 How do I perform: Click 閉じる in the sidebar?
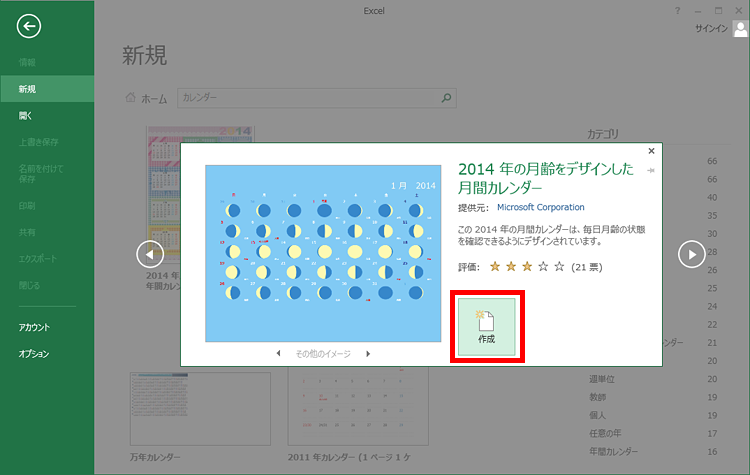[29, 285]
